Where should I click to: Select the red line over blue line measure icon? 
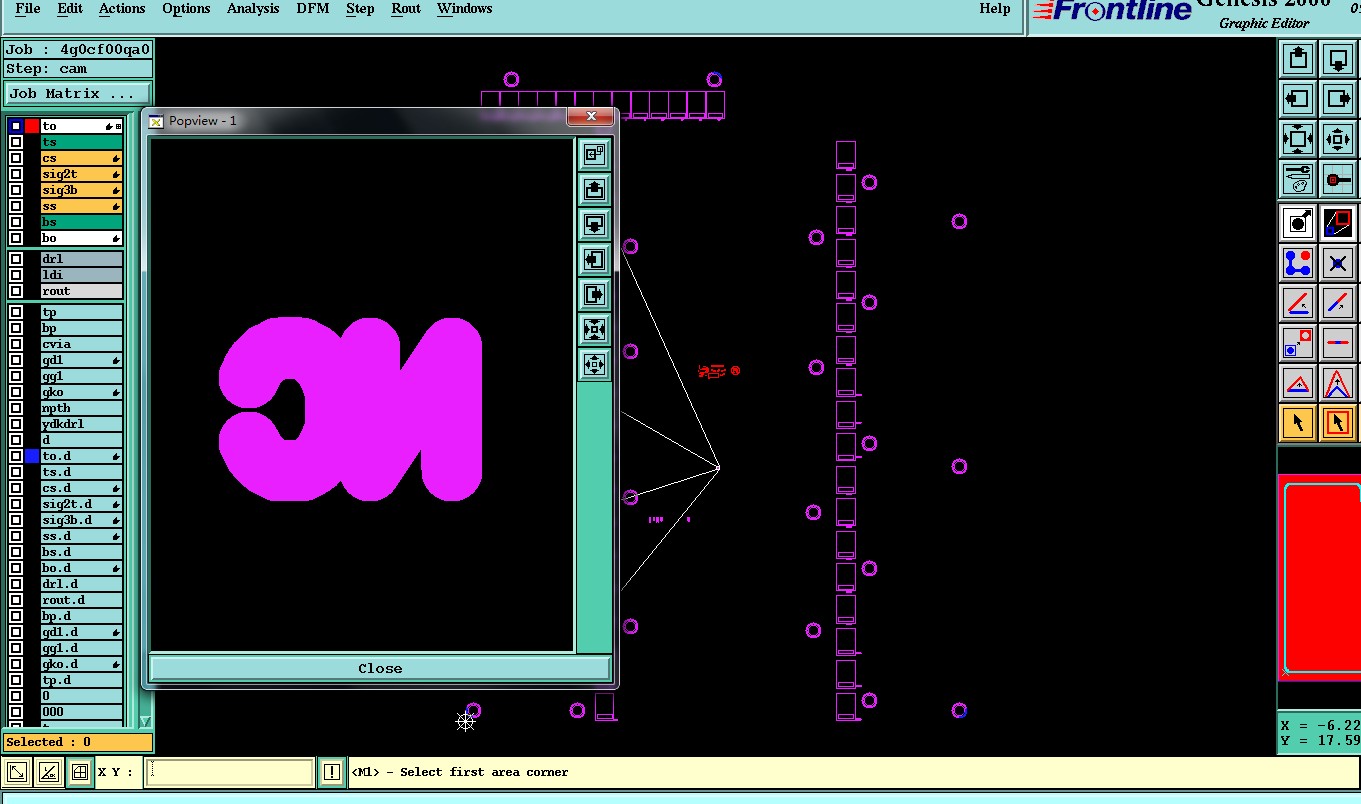pyautogui.click(x=1298, y=302)
